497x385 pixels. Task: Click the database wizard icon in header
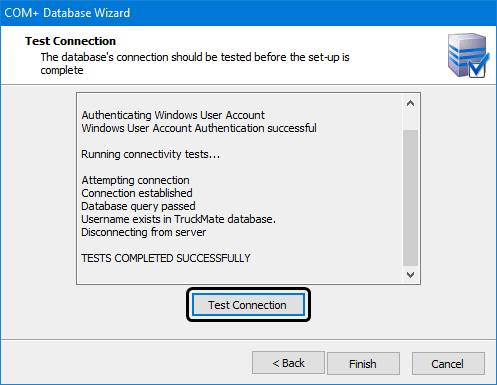(468, 55)
